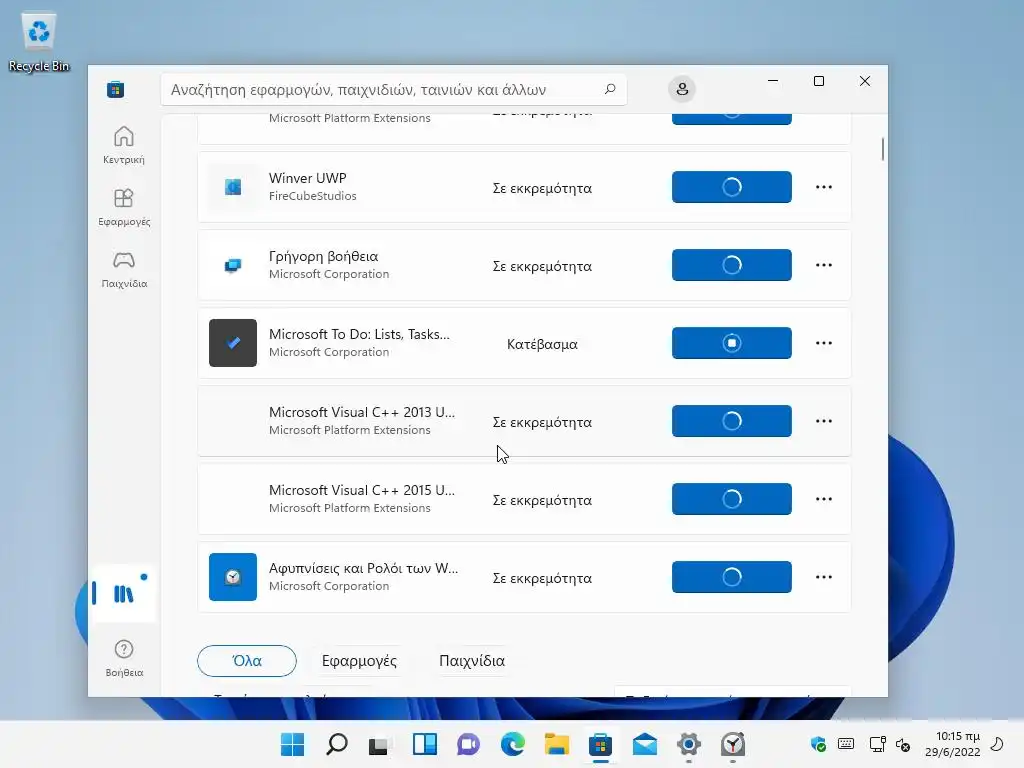Click Microsoft Store taskbar icon
The image size is (1024, 768).
pyautogui.click(x=601, y=744)
